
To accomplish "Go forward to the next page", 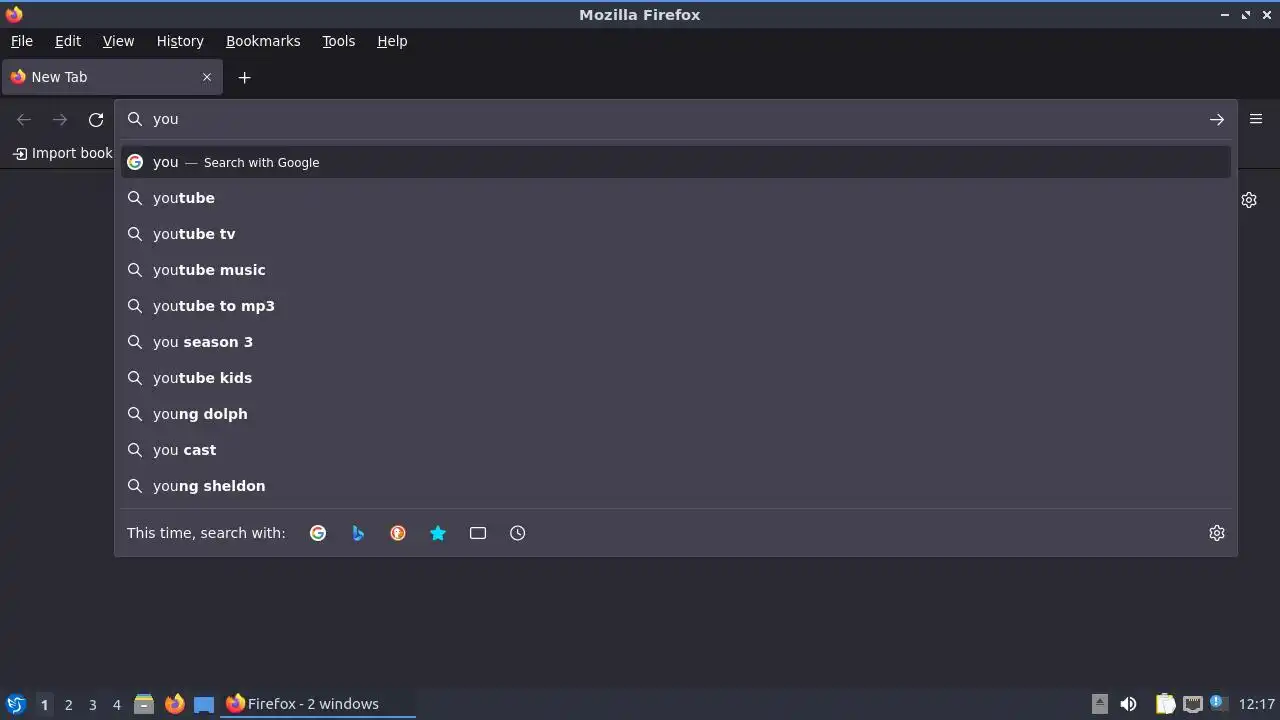I will pyautogui.click(x=60, y=119).
